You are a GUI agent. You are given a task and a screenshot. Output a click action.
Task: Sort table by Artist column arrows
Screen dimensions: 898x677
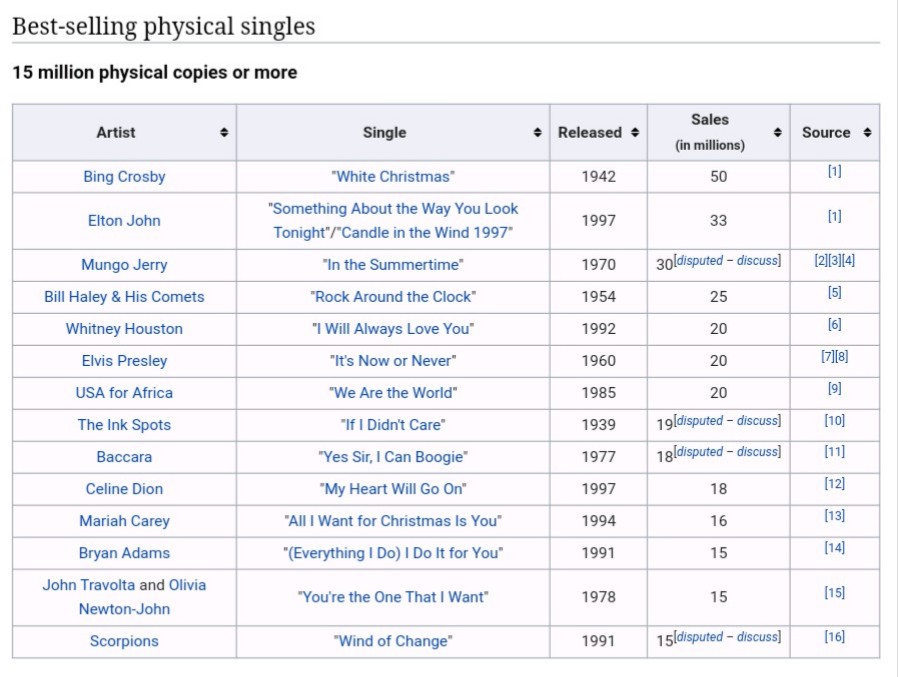click(224, 132)
